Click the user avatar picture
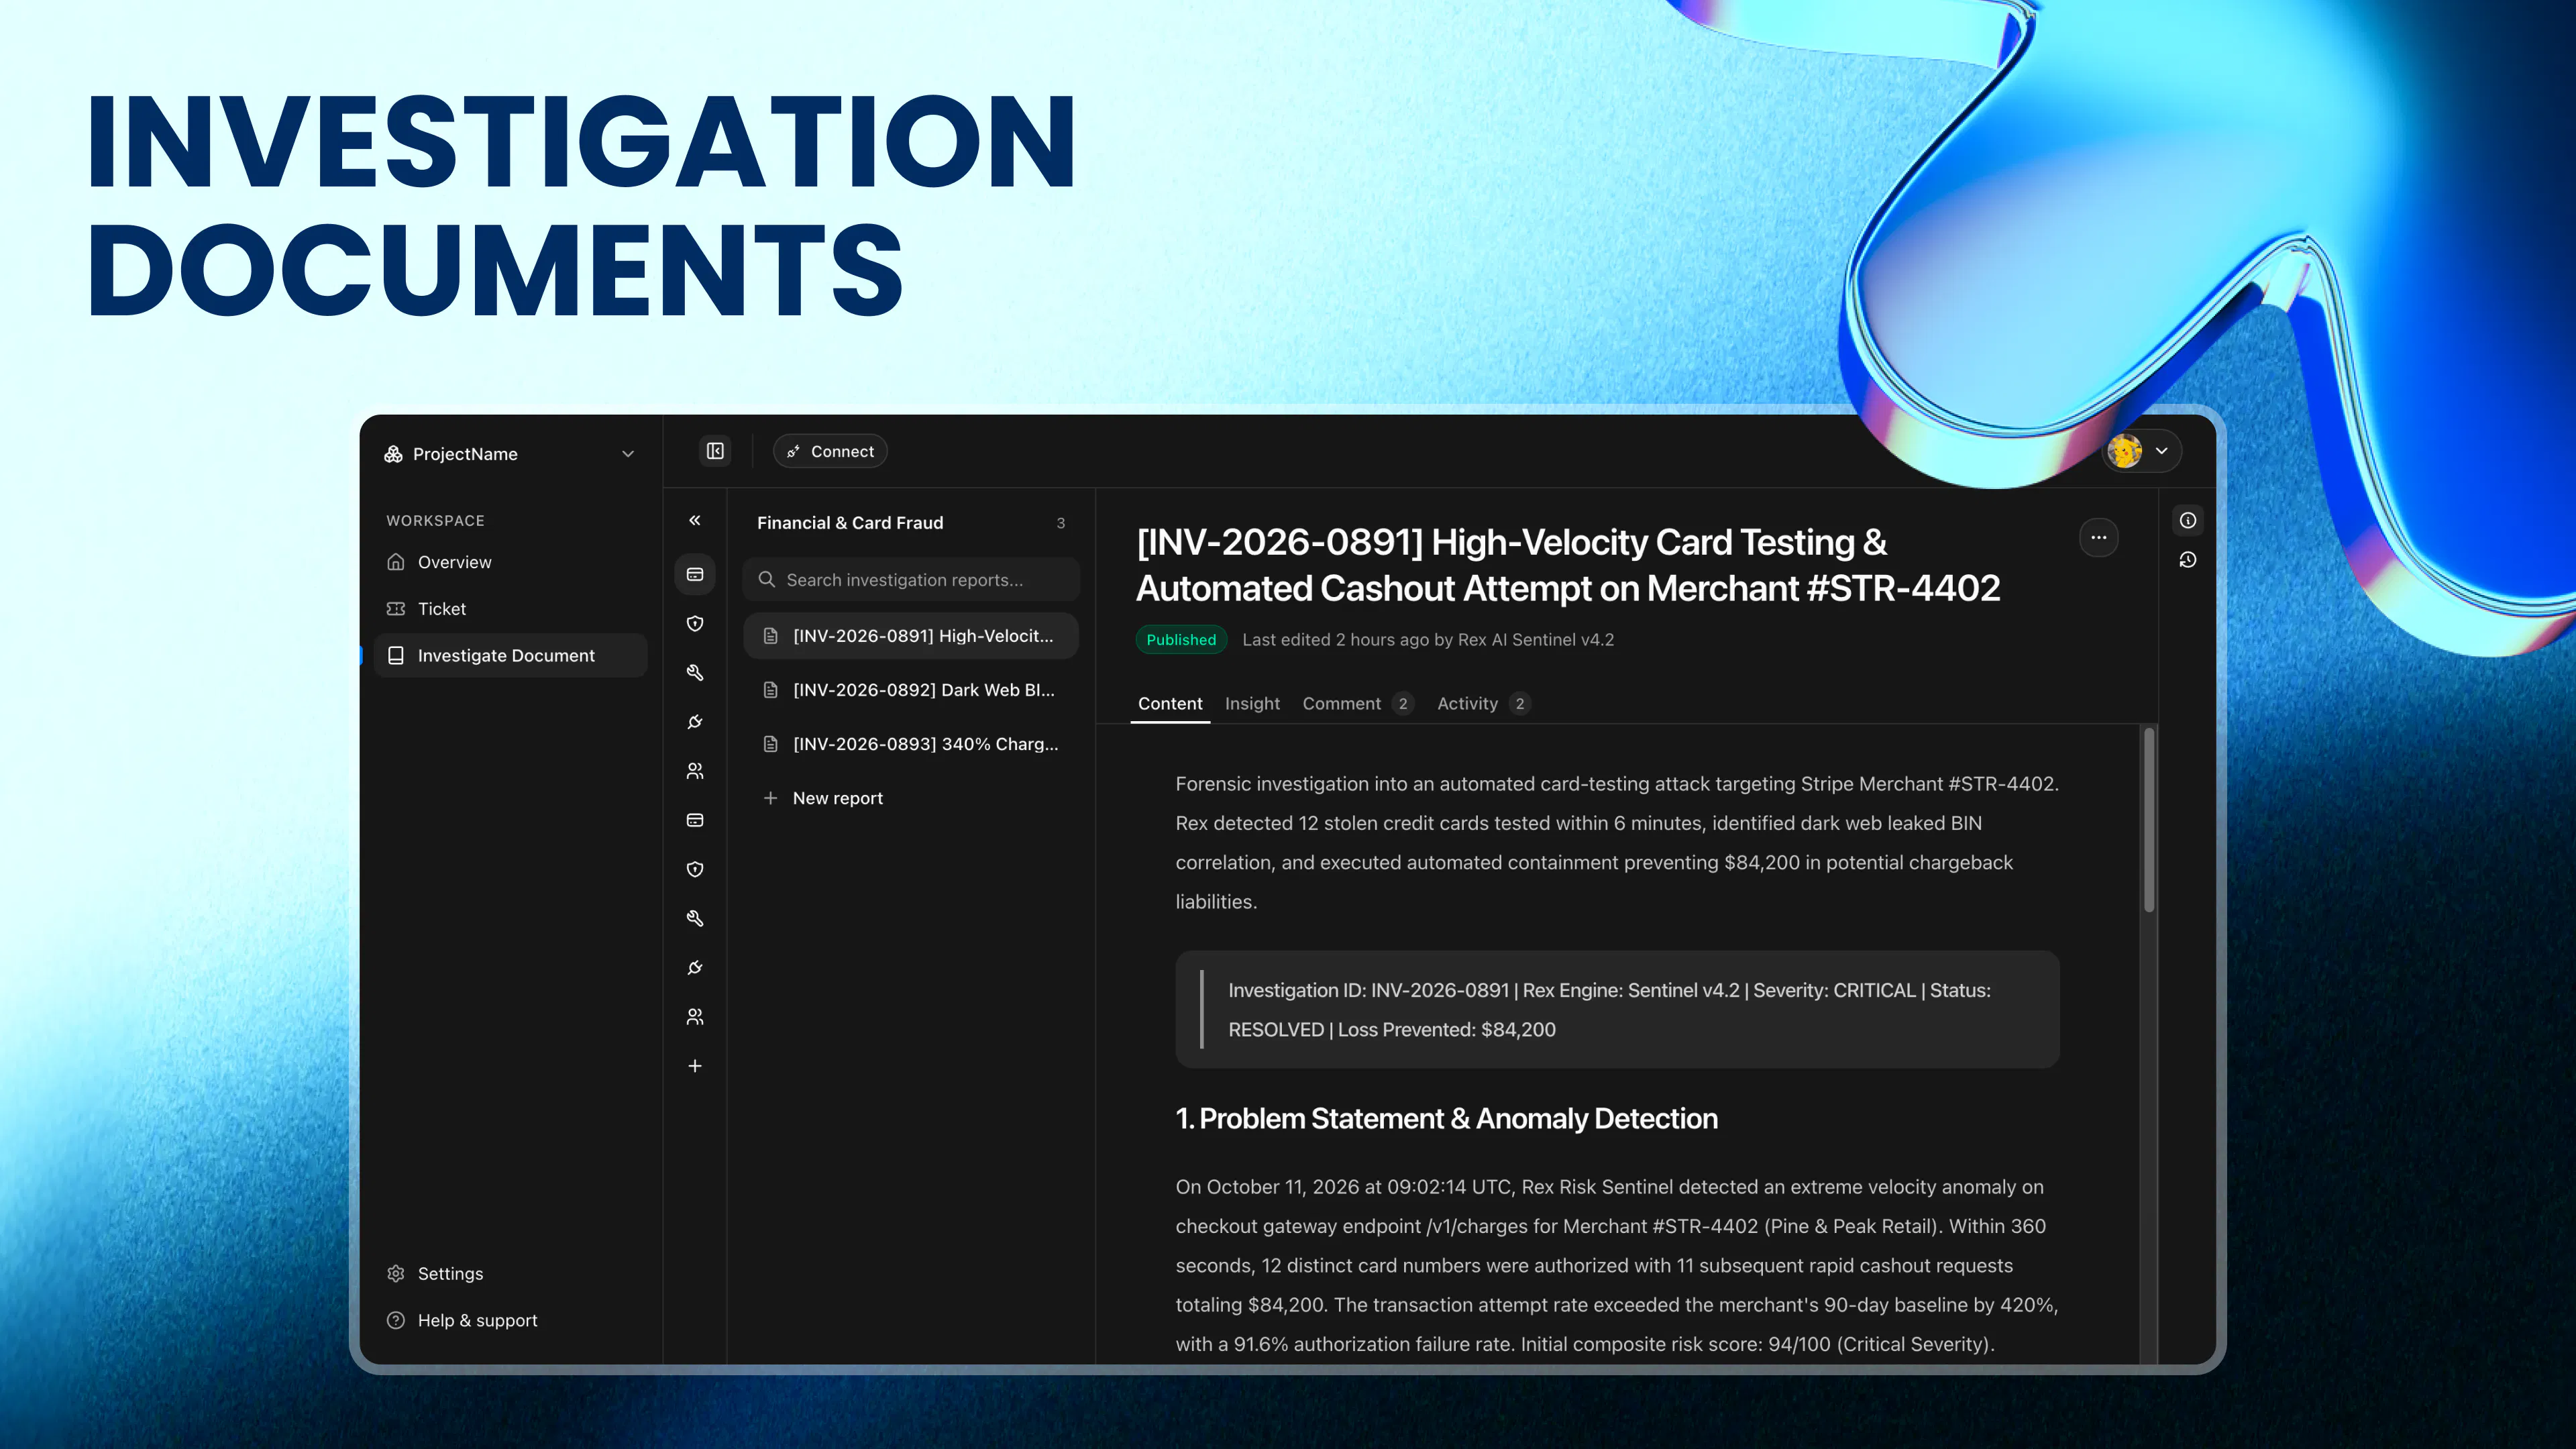Screen dimensions: 2576x1449 [2125, 451]
